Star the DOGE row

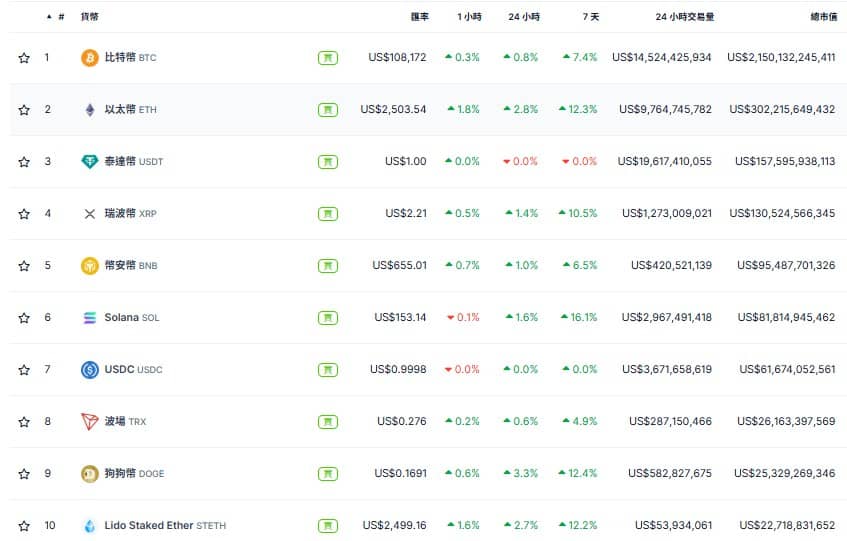pyautogui.click(x=24, y=474)
